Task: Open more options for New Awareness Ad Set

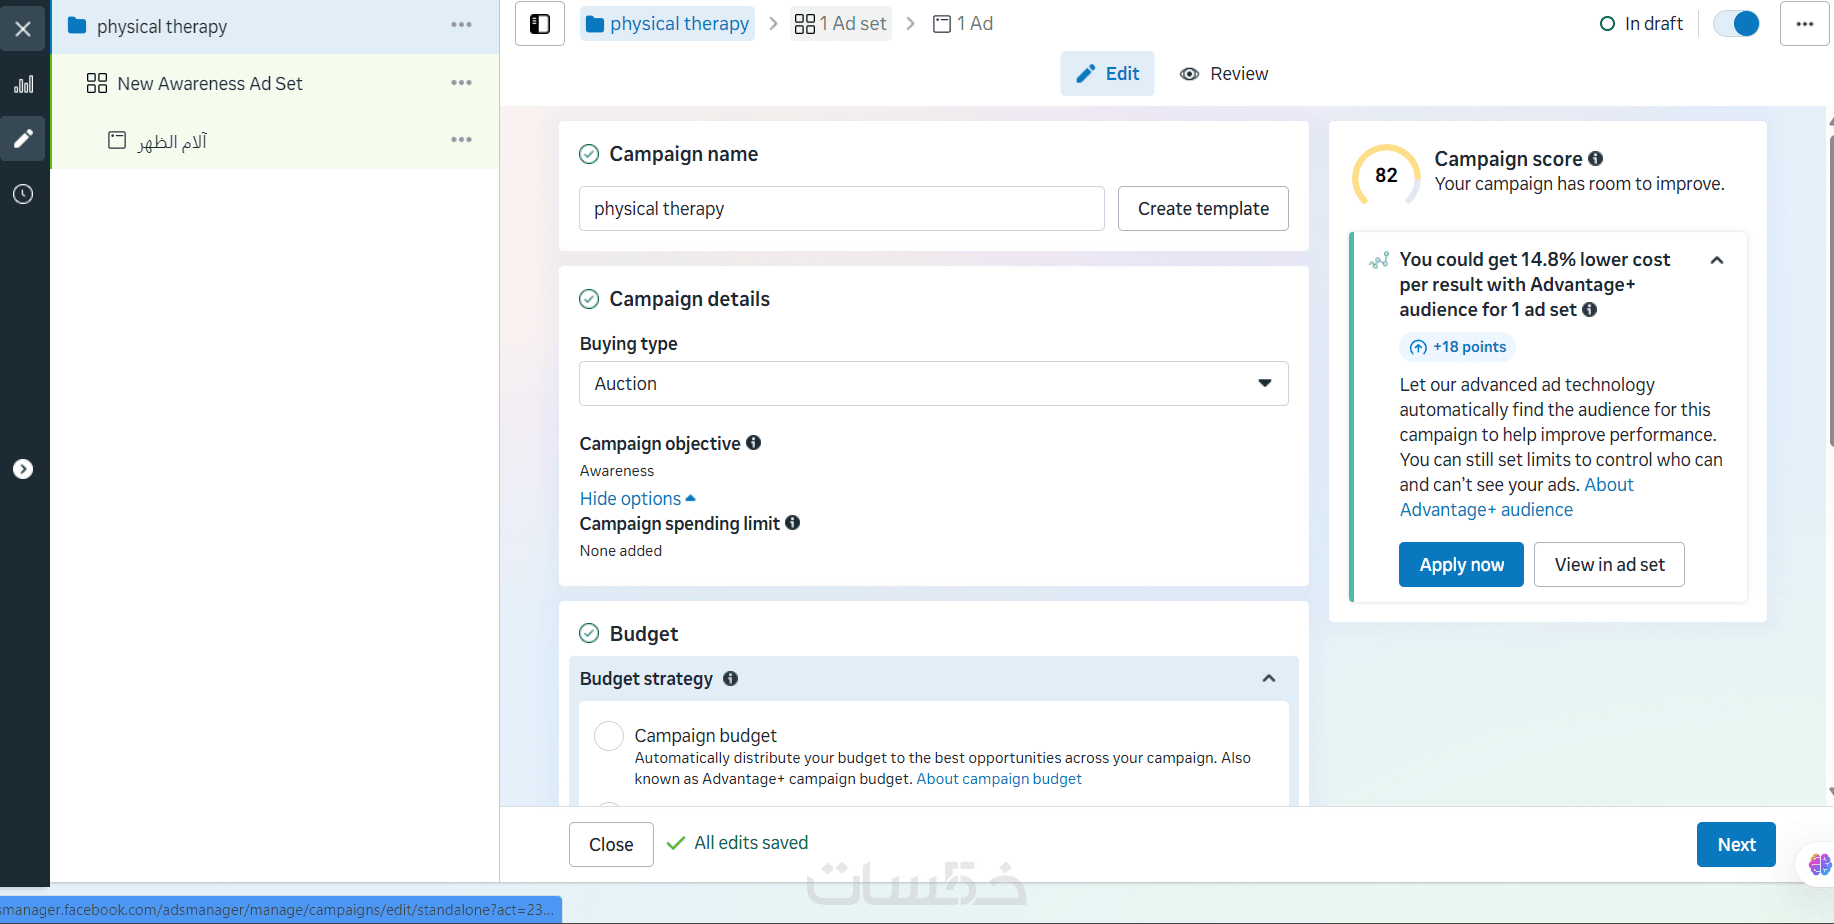Action: pyautogui.click(x=461, y=83)
